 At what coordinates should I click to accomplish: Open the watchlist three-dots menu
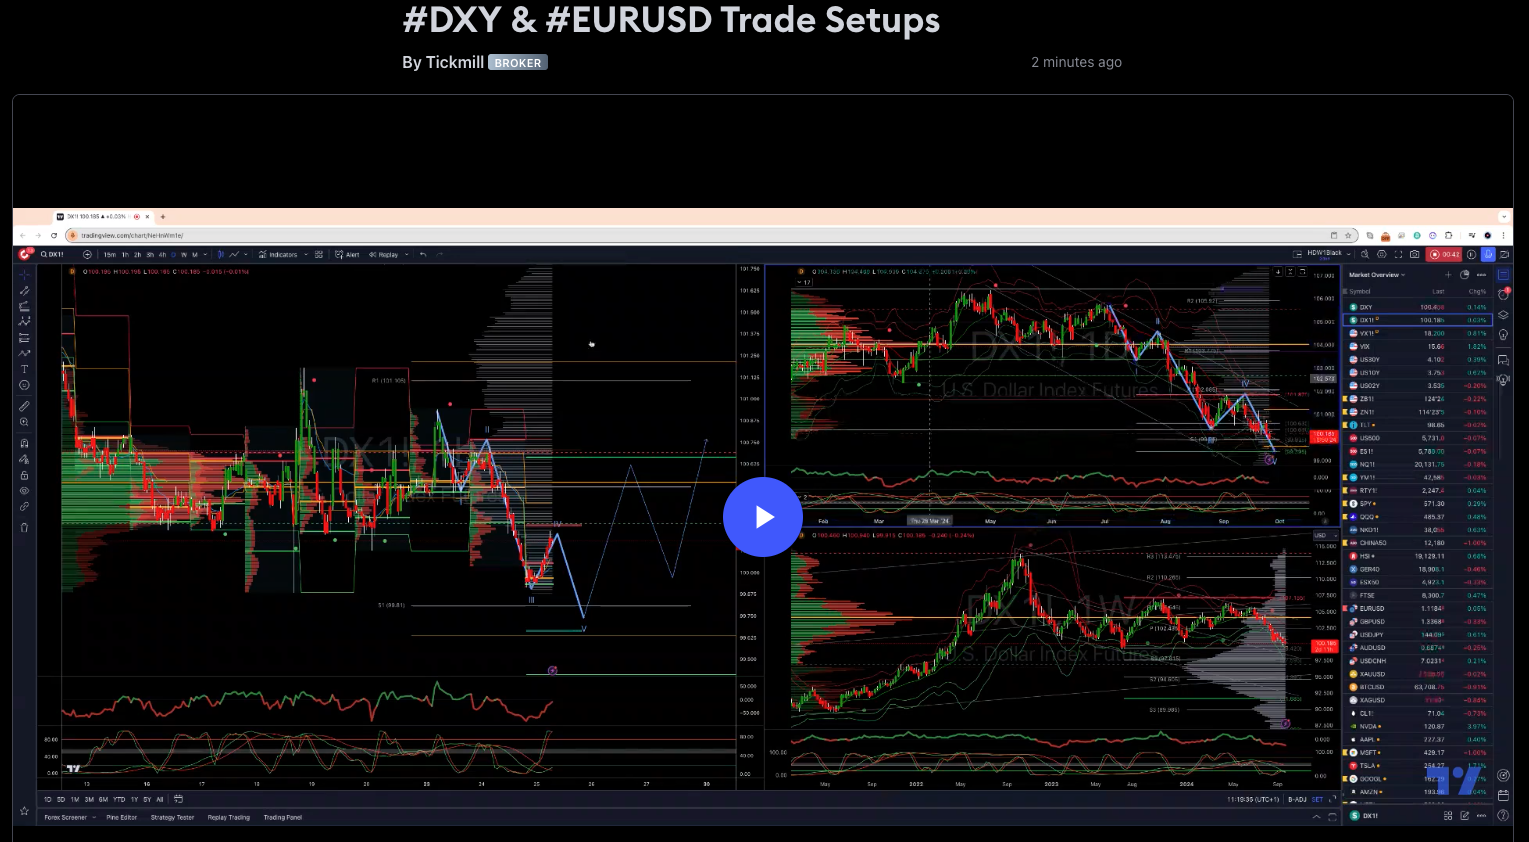coord(1481,275)
